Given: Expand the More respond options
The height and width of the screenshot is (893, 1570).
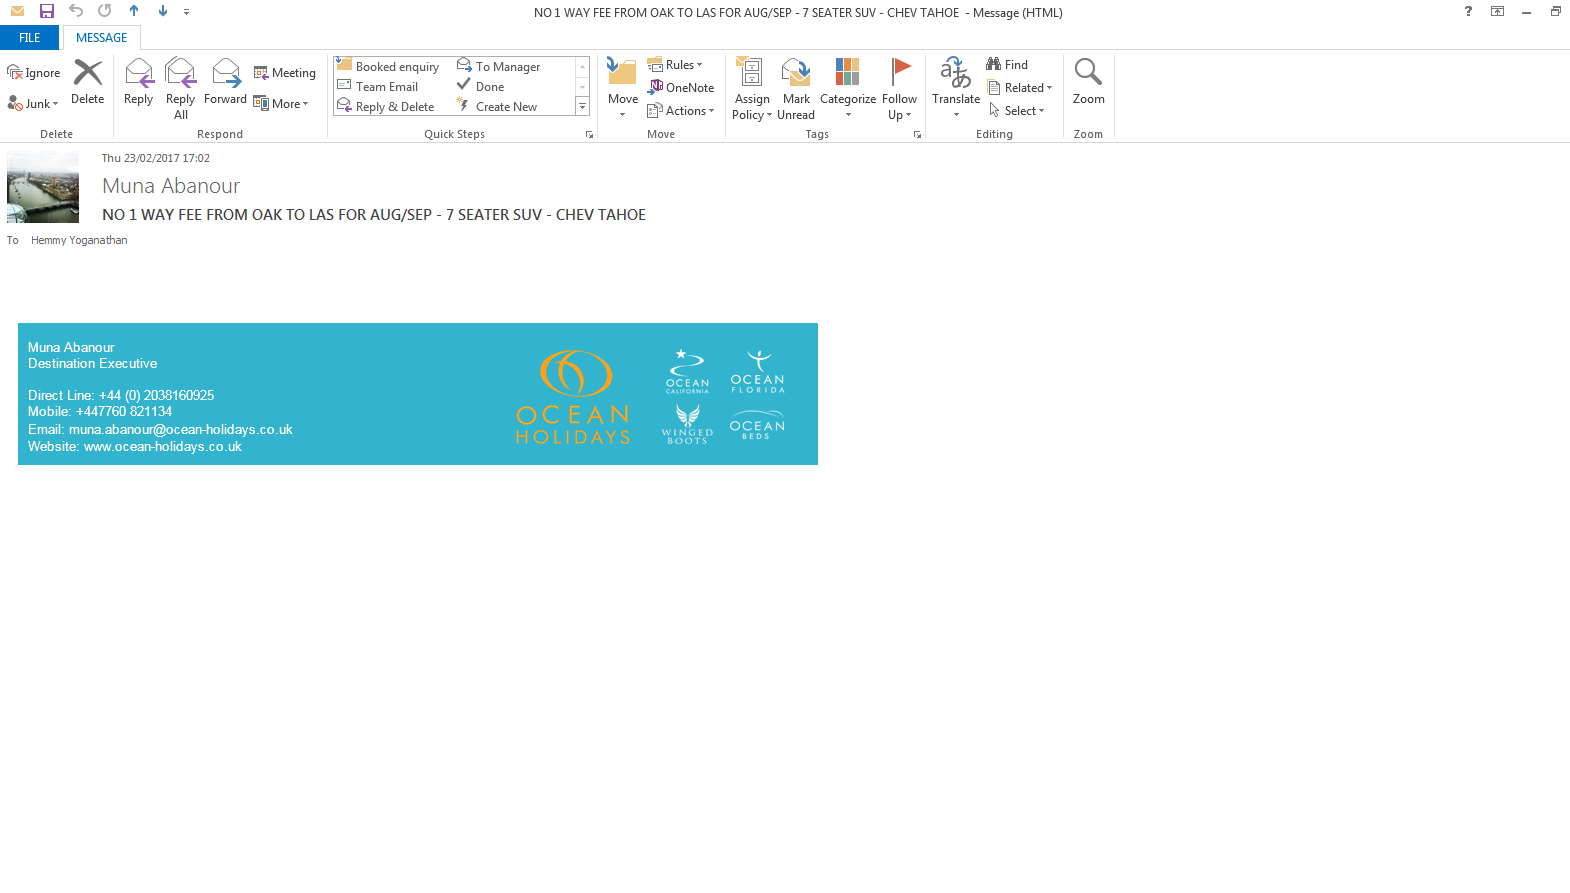Looking at the screenshot, I should click(x=281, y=104).
